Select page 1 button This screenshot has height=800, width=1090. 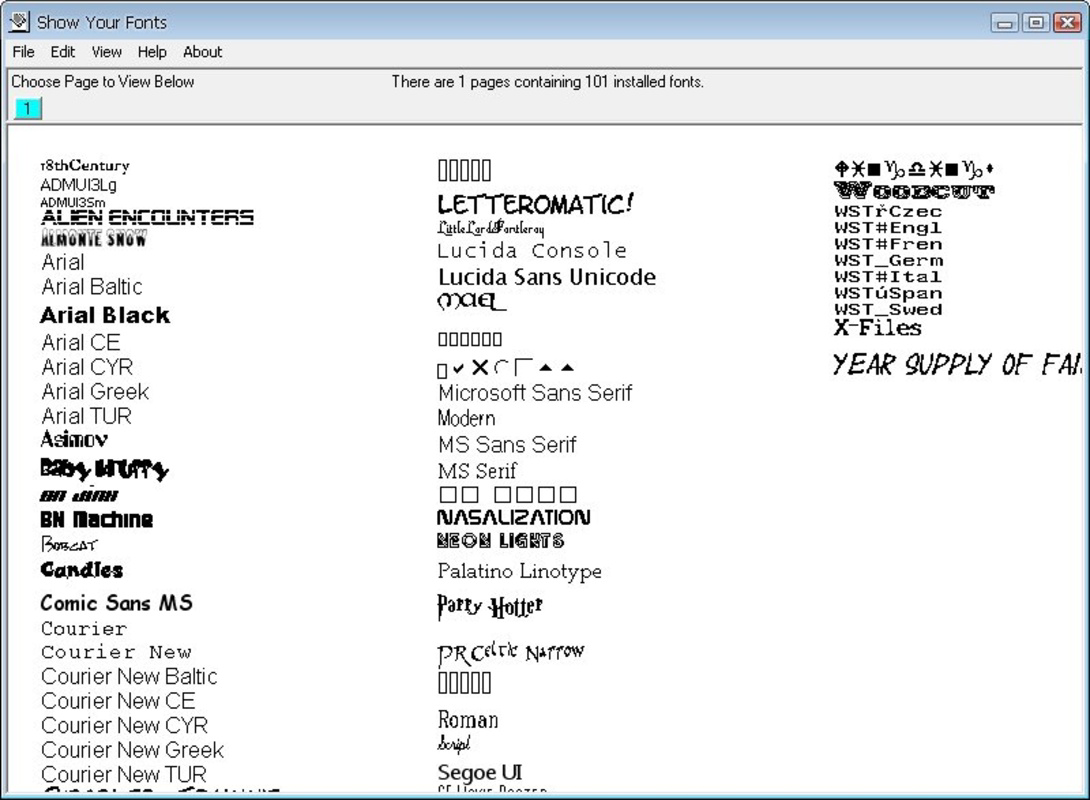[28, 108]
